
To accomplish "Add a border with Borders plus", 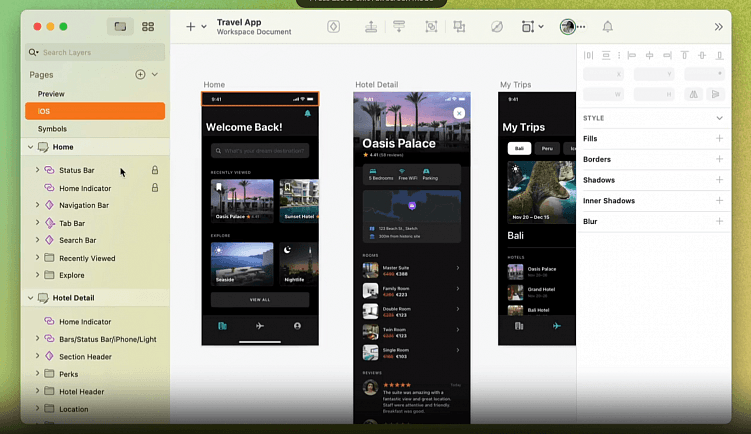I will [719, 159].
